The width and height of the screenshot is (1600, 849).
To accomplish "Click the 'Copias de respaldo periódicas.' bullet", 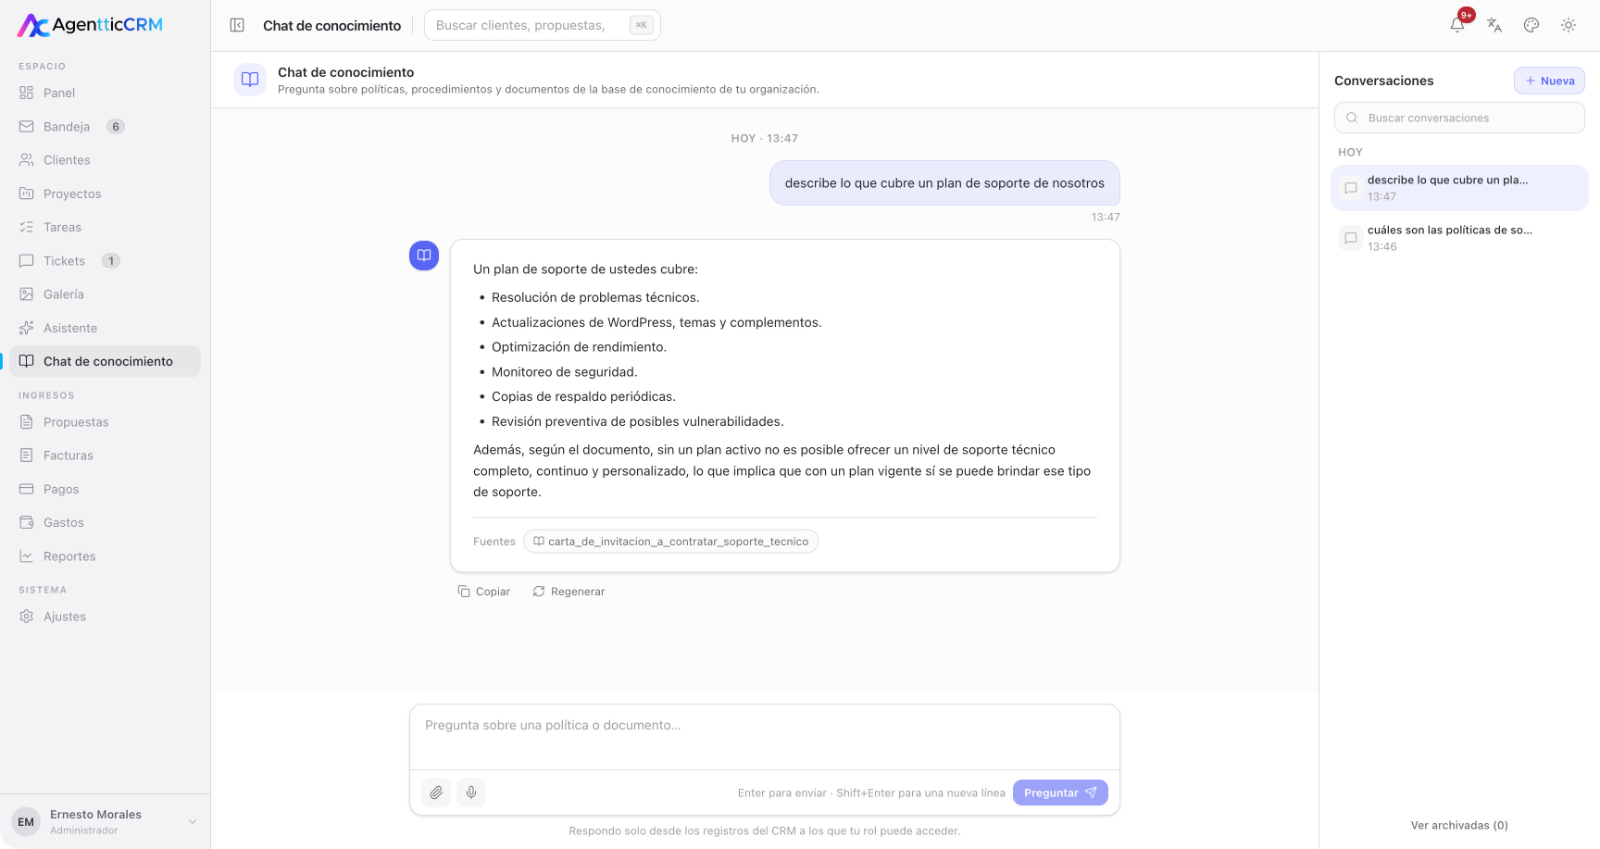I will [583, 397].
